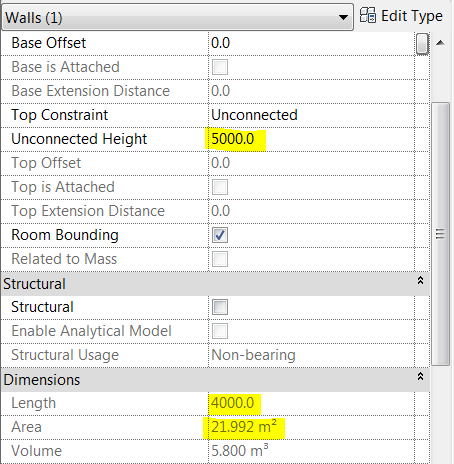Toggle the Top is Attached checkbox
454x464 pixels.
pyautogui.click(x=220, y=187)
